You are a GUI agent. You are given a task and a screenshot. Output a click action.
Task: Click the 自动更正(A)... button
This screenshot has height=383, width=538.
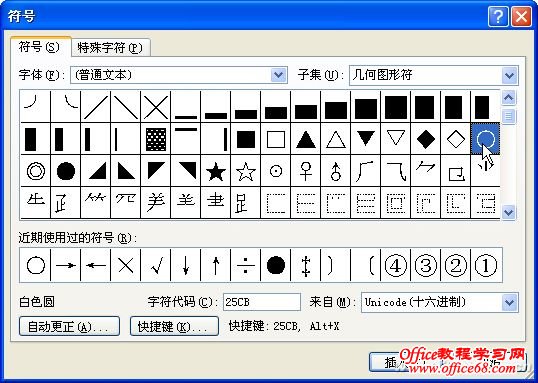click(69, 326)
